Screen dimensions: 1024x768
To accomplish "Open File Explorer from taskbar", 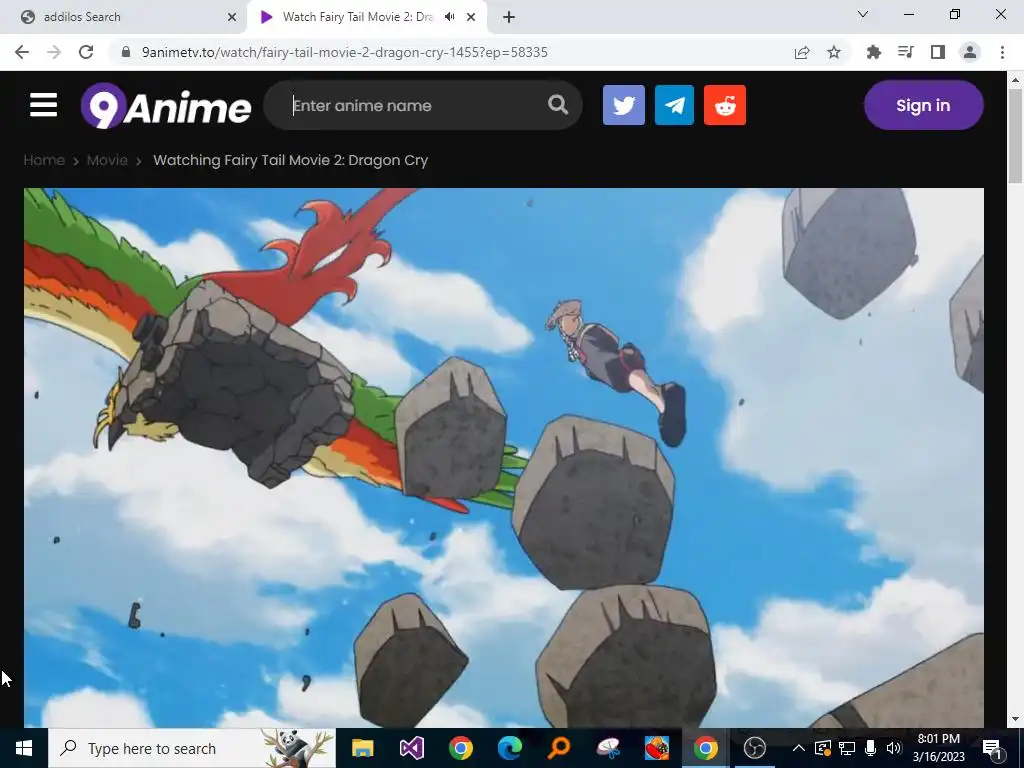I will (x=362, y=748).
